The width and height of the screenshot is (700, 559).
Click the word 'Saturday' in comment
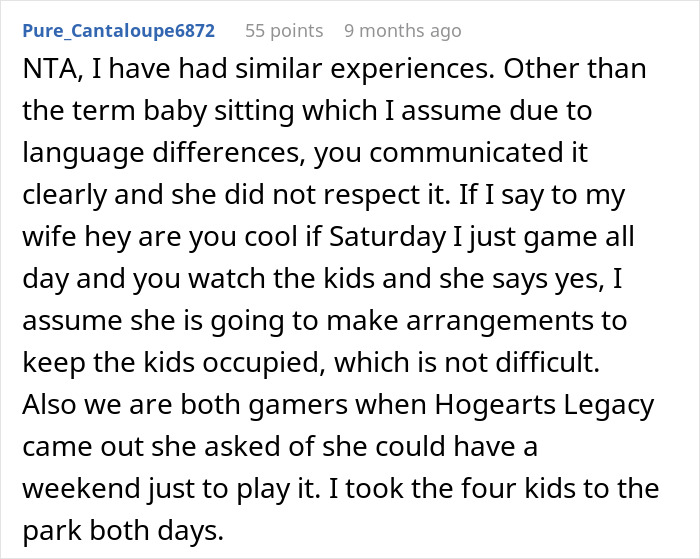point(387,237)
